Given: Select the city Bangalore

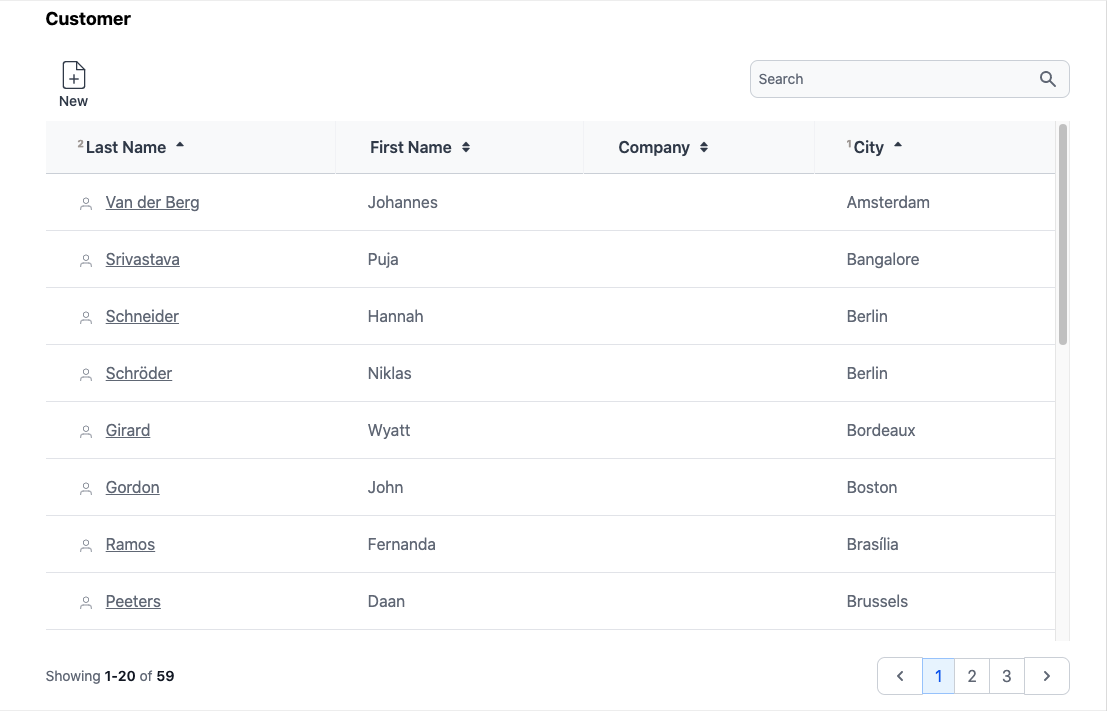Looking at the screenshot, I should tap(883, 260).
